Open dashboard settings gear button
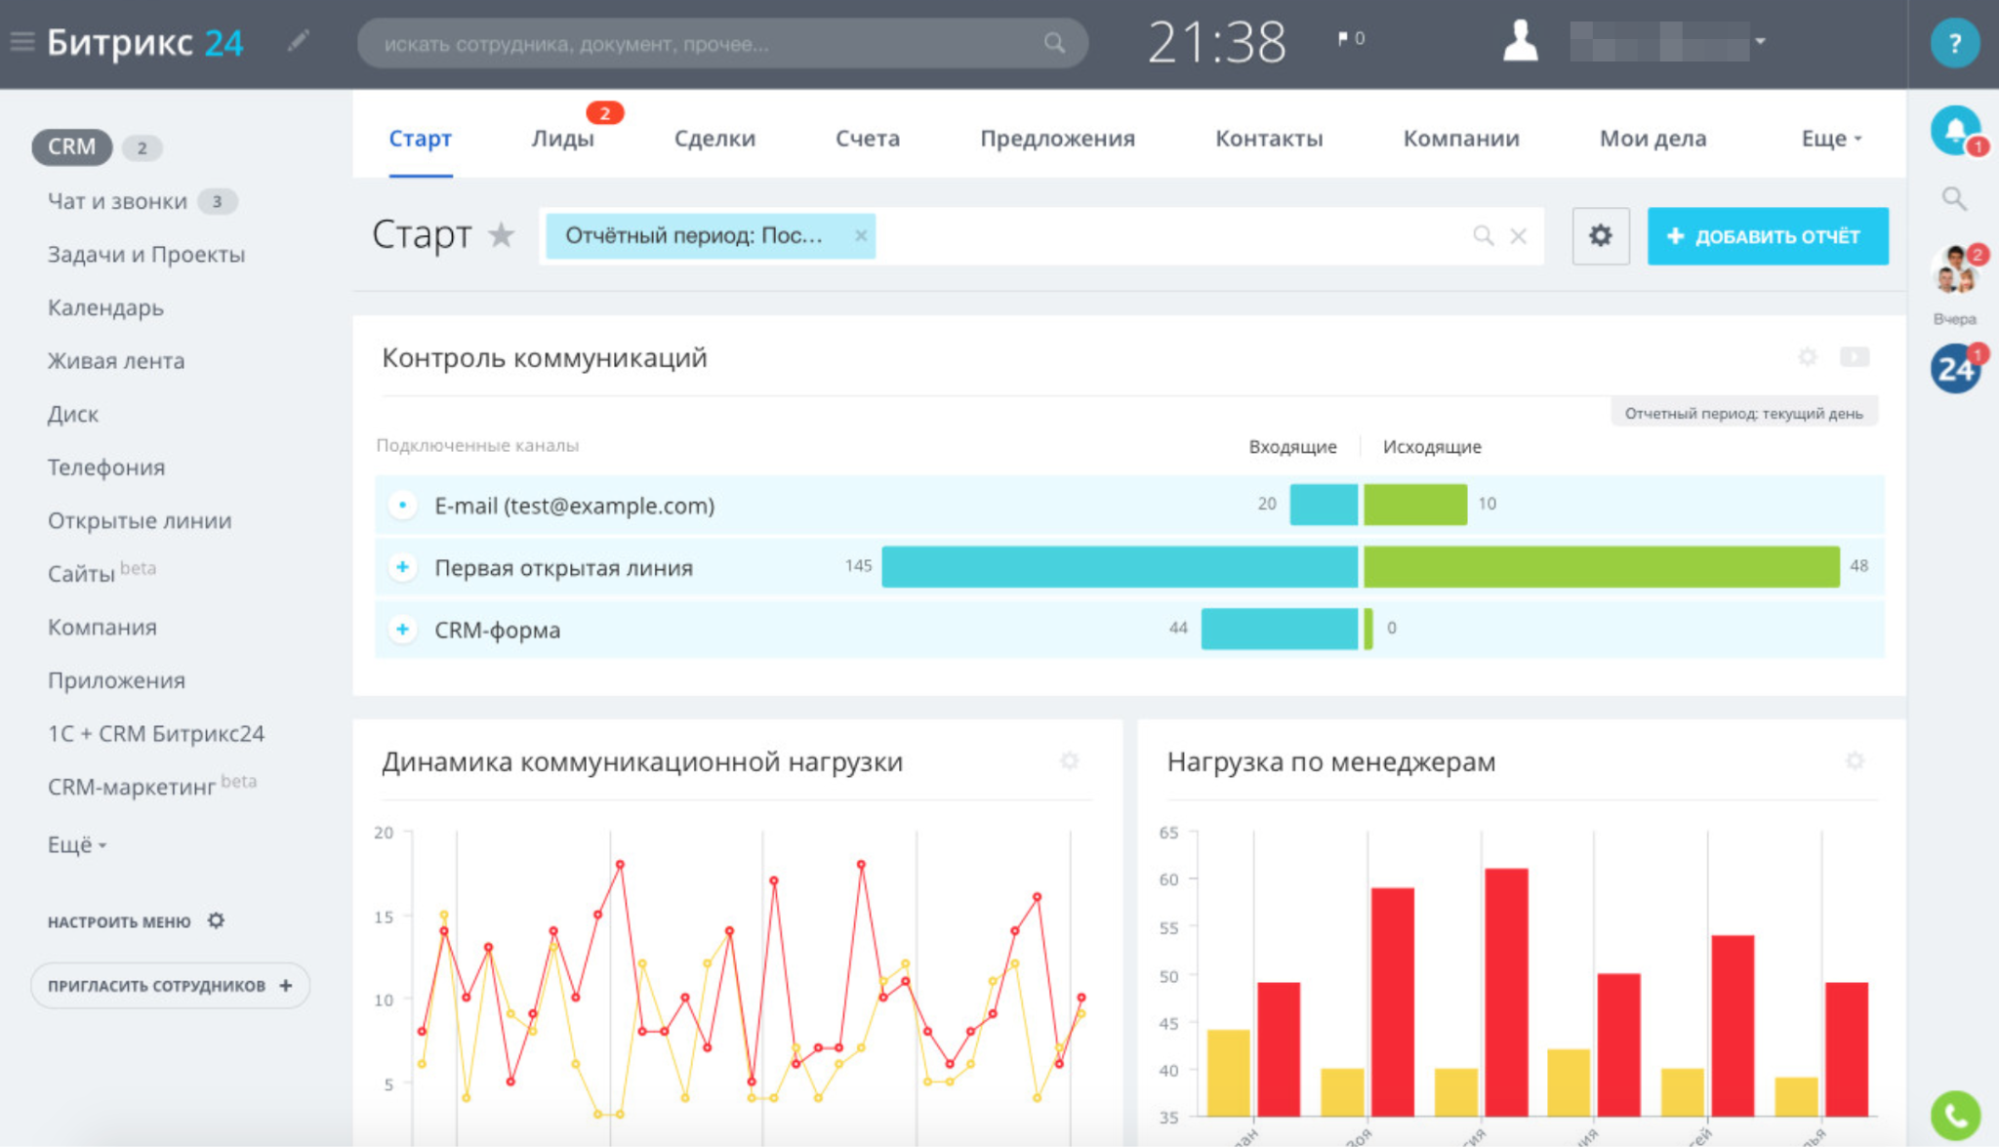Screen dimensions: 1999x1147 point(1600,236)
